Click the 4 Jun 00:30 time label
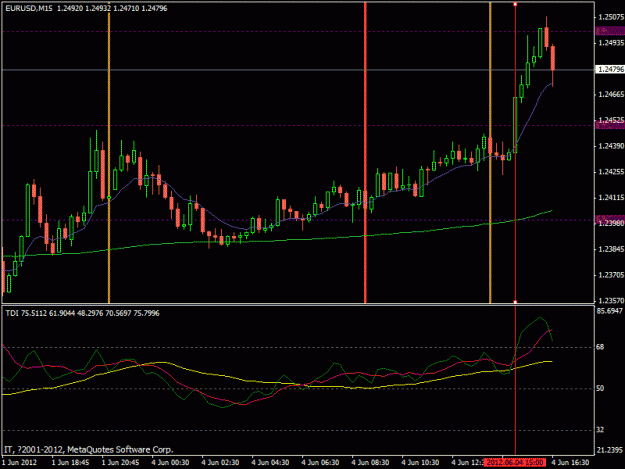This screenshot has height=469, width=625. [x=171, y=463]
